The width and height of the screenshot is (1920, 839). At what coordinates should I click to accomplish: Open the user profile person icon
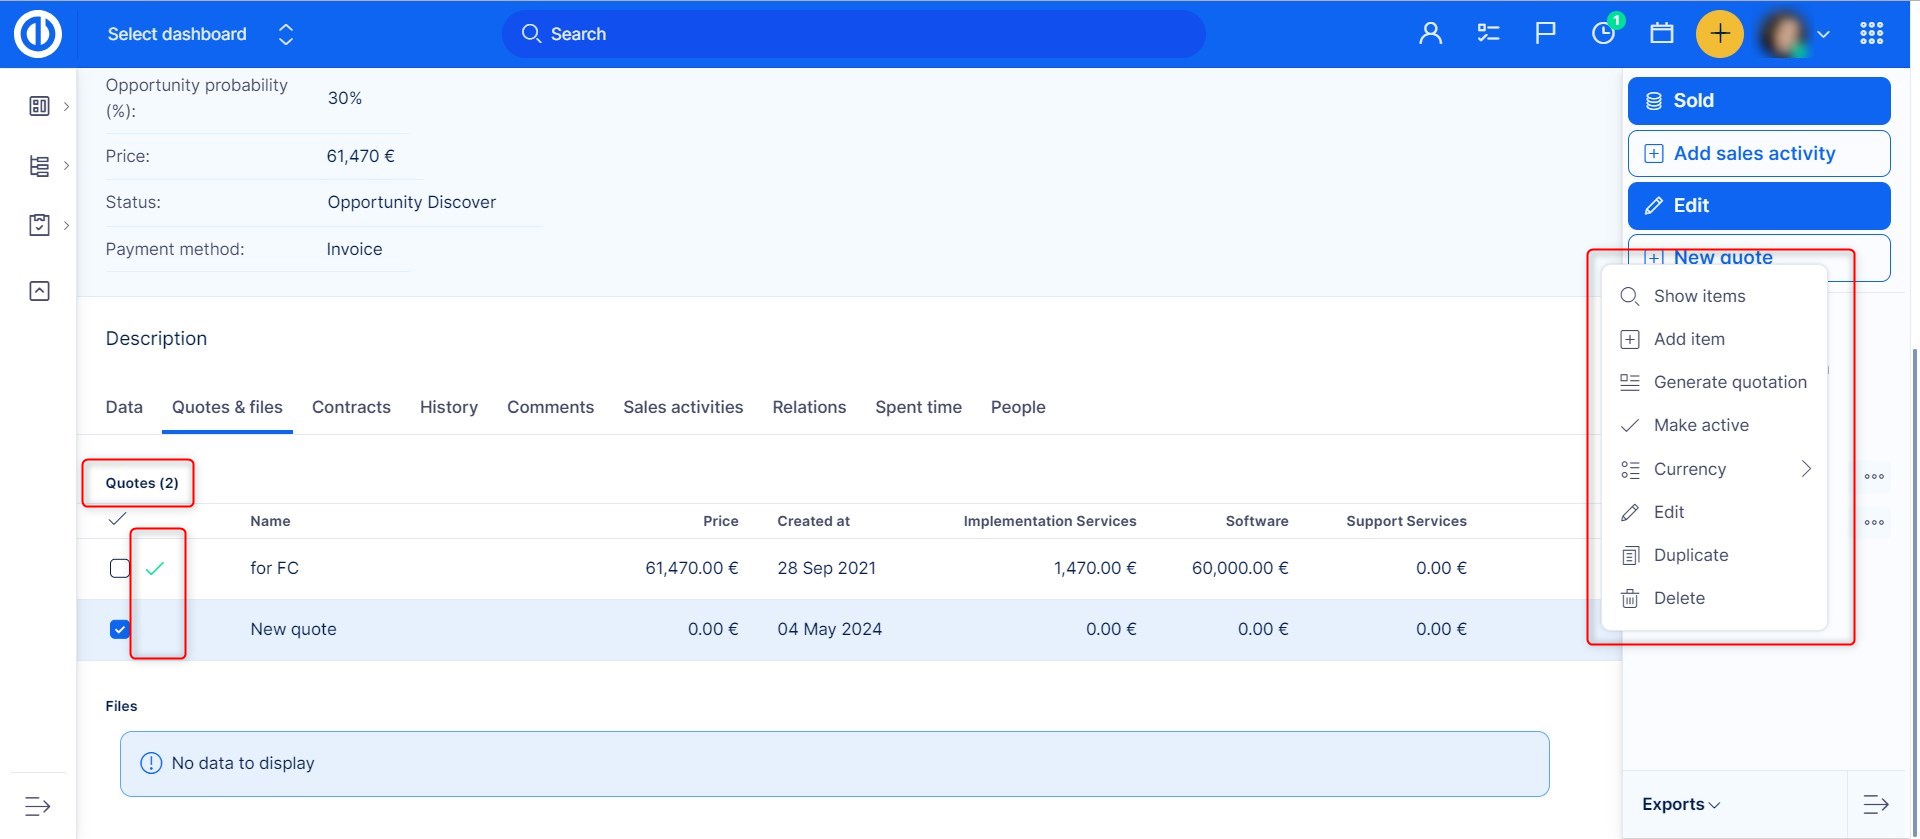point(1430,34)
